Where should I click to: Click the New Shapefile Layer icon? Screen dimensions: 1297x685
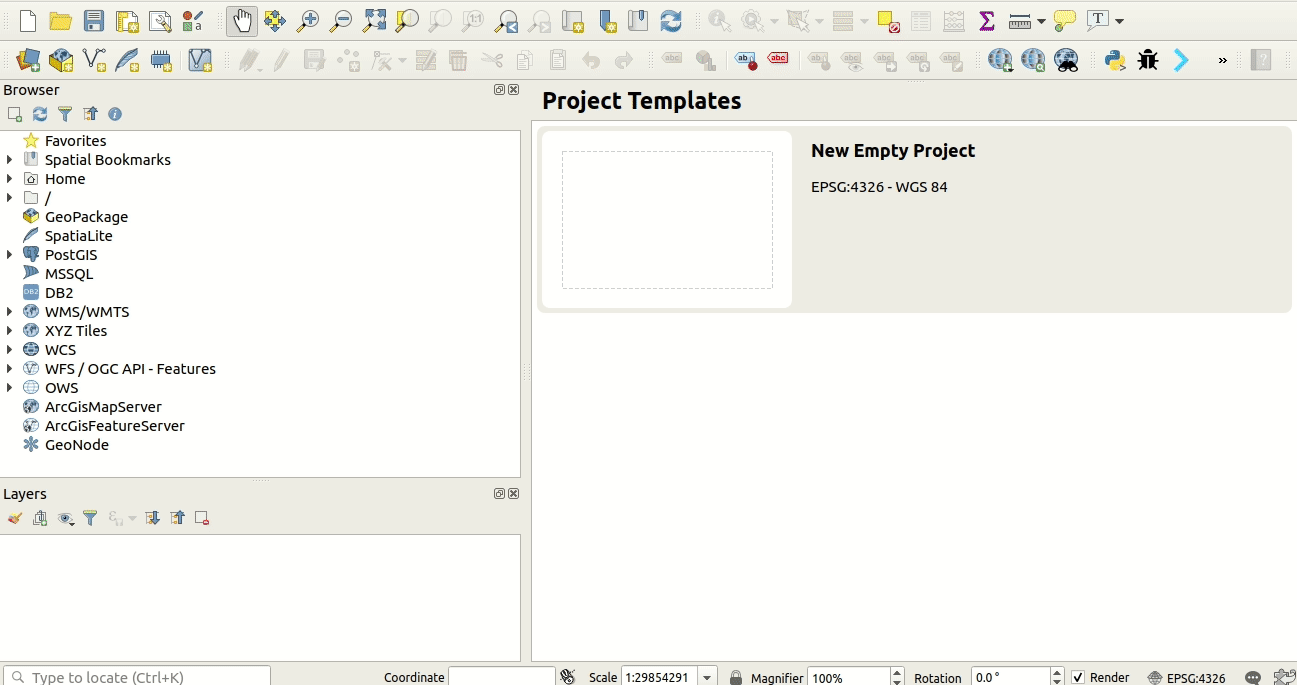(x=94, y=61)
